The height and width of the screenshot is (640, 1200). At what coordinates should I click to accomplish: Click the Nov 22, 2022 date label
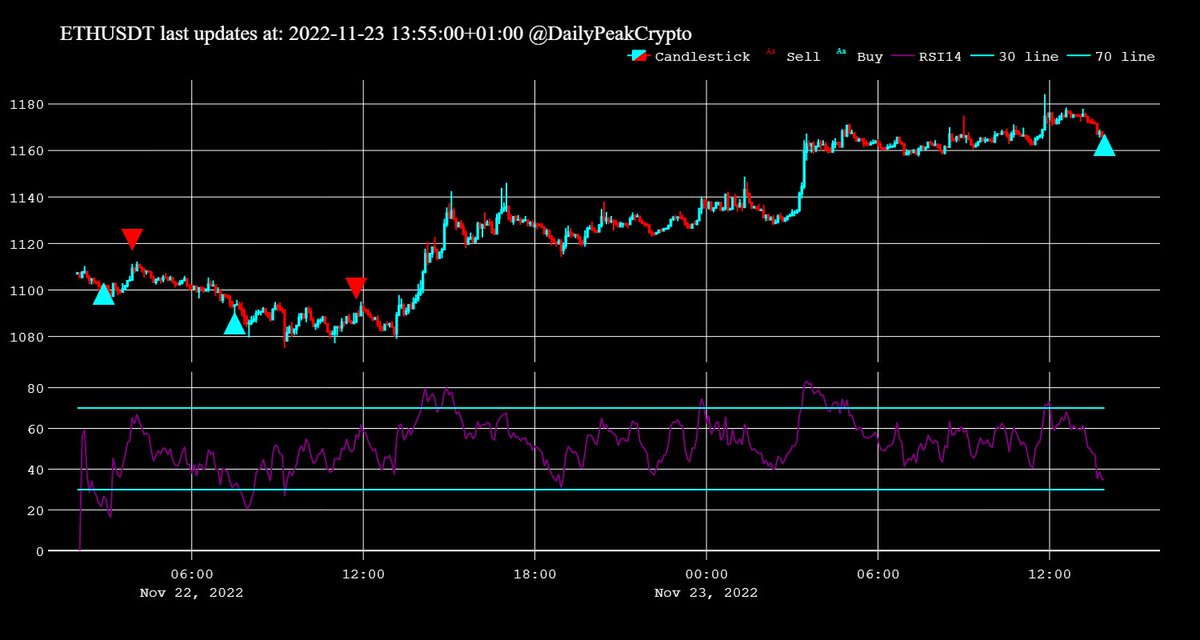191,592
